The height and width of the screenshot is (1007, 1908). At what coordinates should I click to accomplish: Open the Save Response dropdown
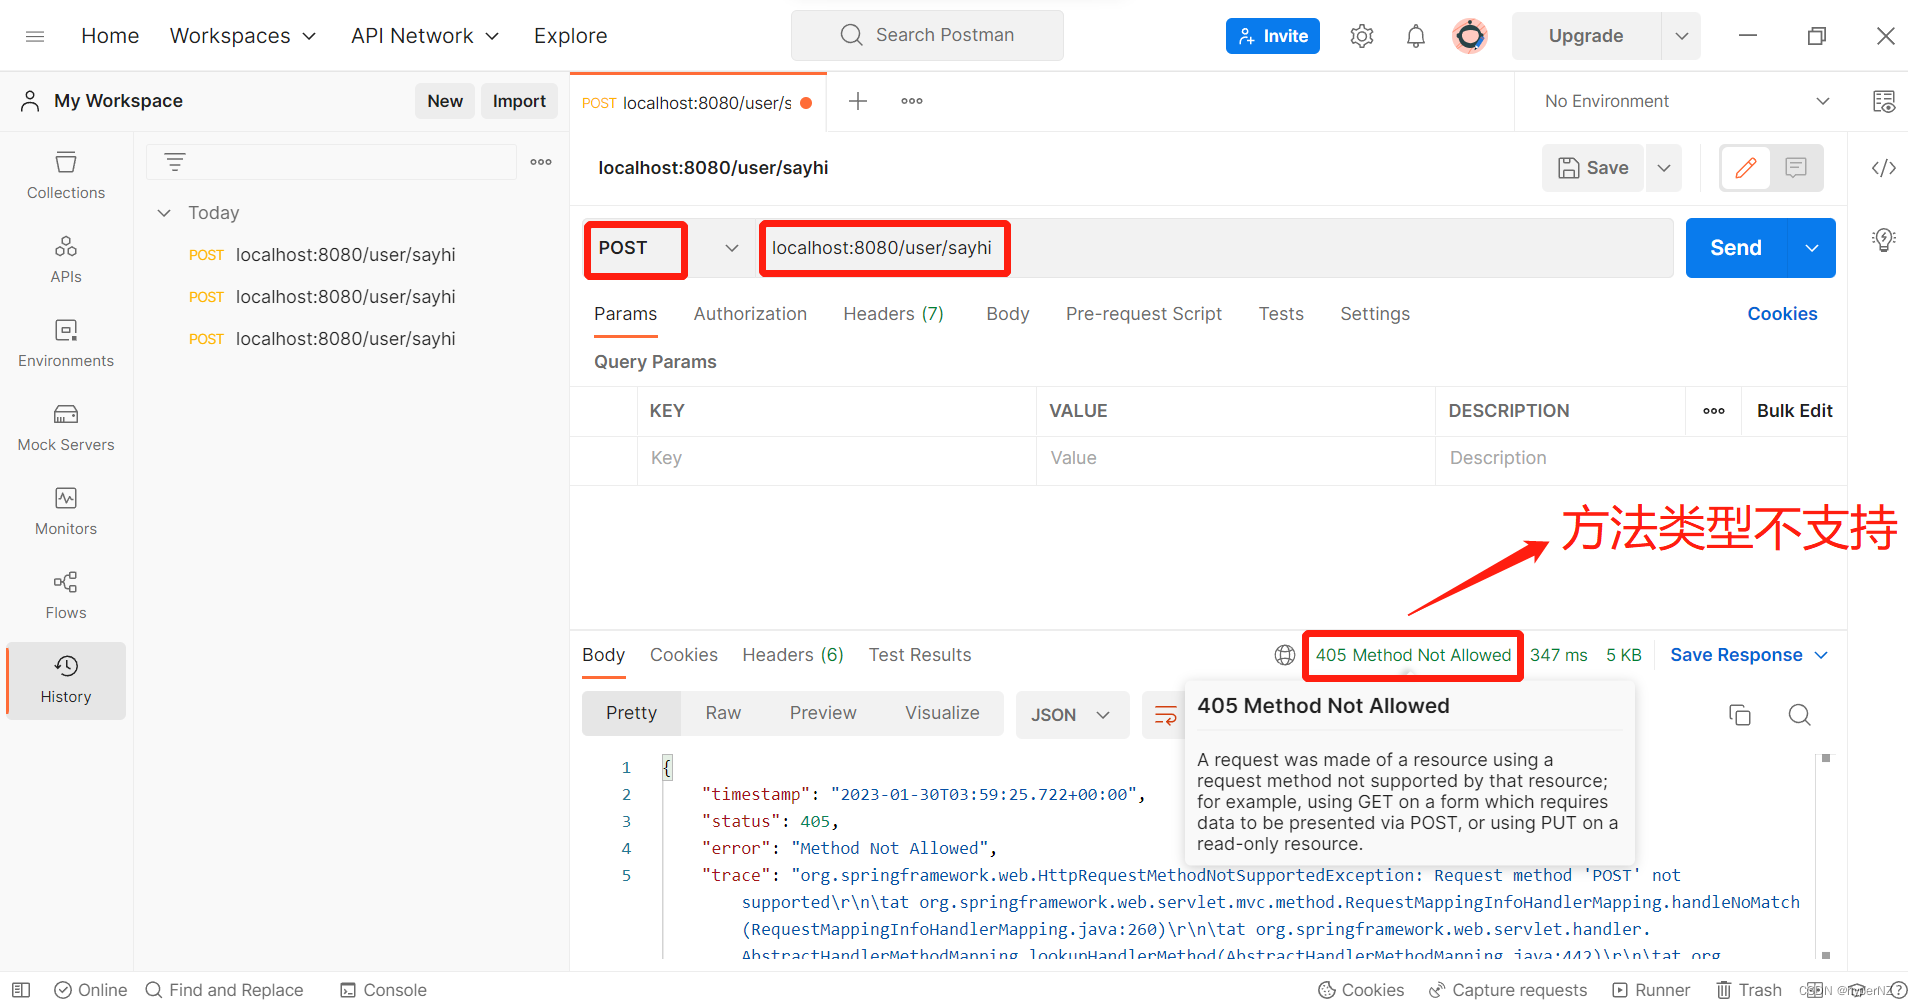point(1749,655)
